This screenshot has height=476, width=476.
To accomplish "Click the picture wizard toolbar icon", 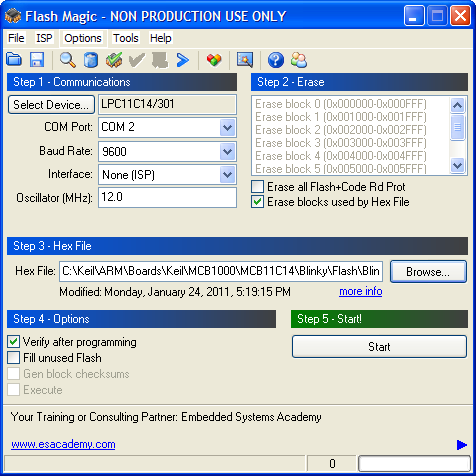I will [245, 60].
